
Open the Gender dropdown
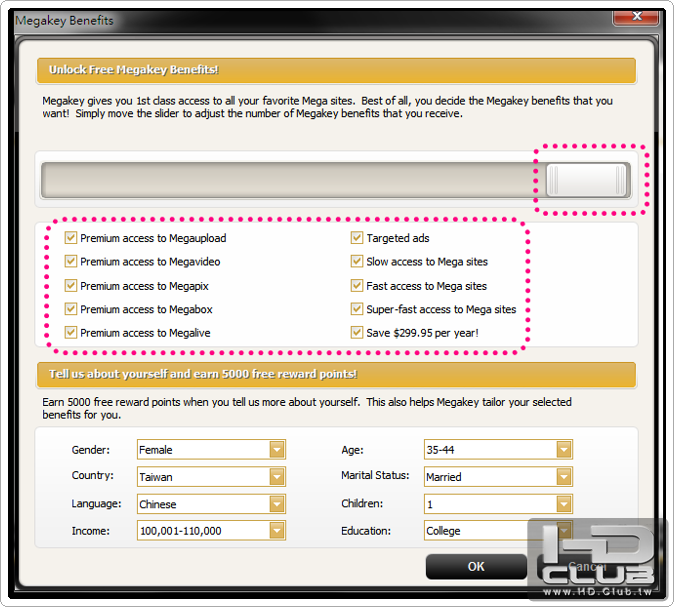click(211, 450)
